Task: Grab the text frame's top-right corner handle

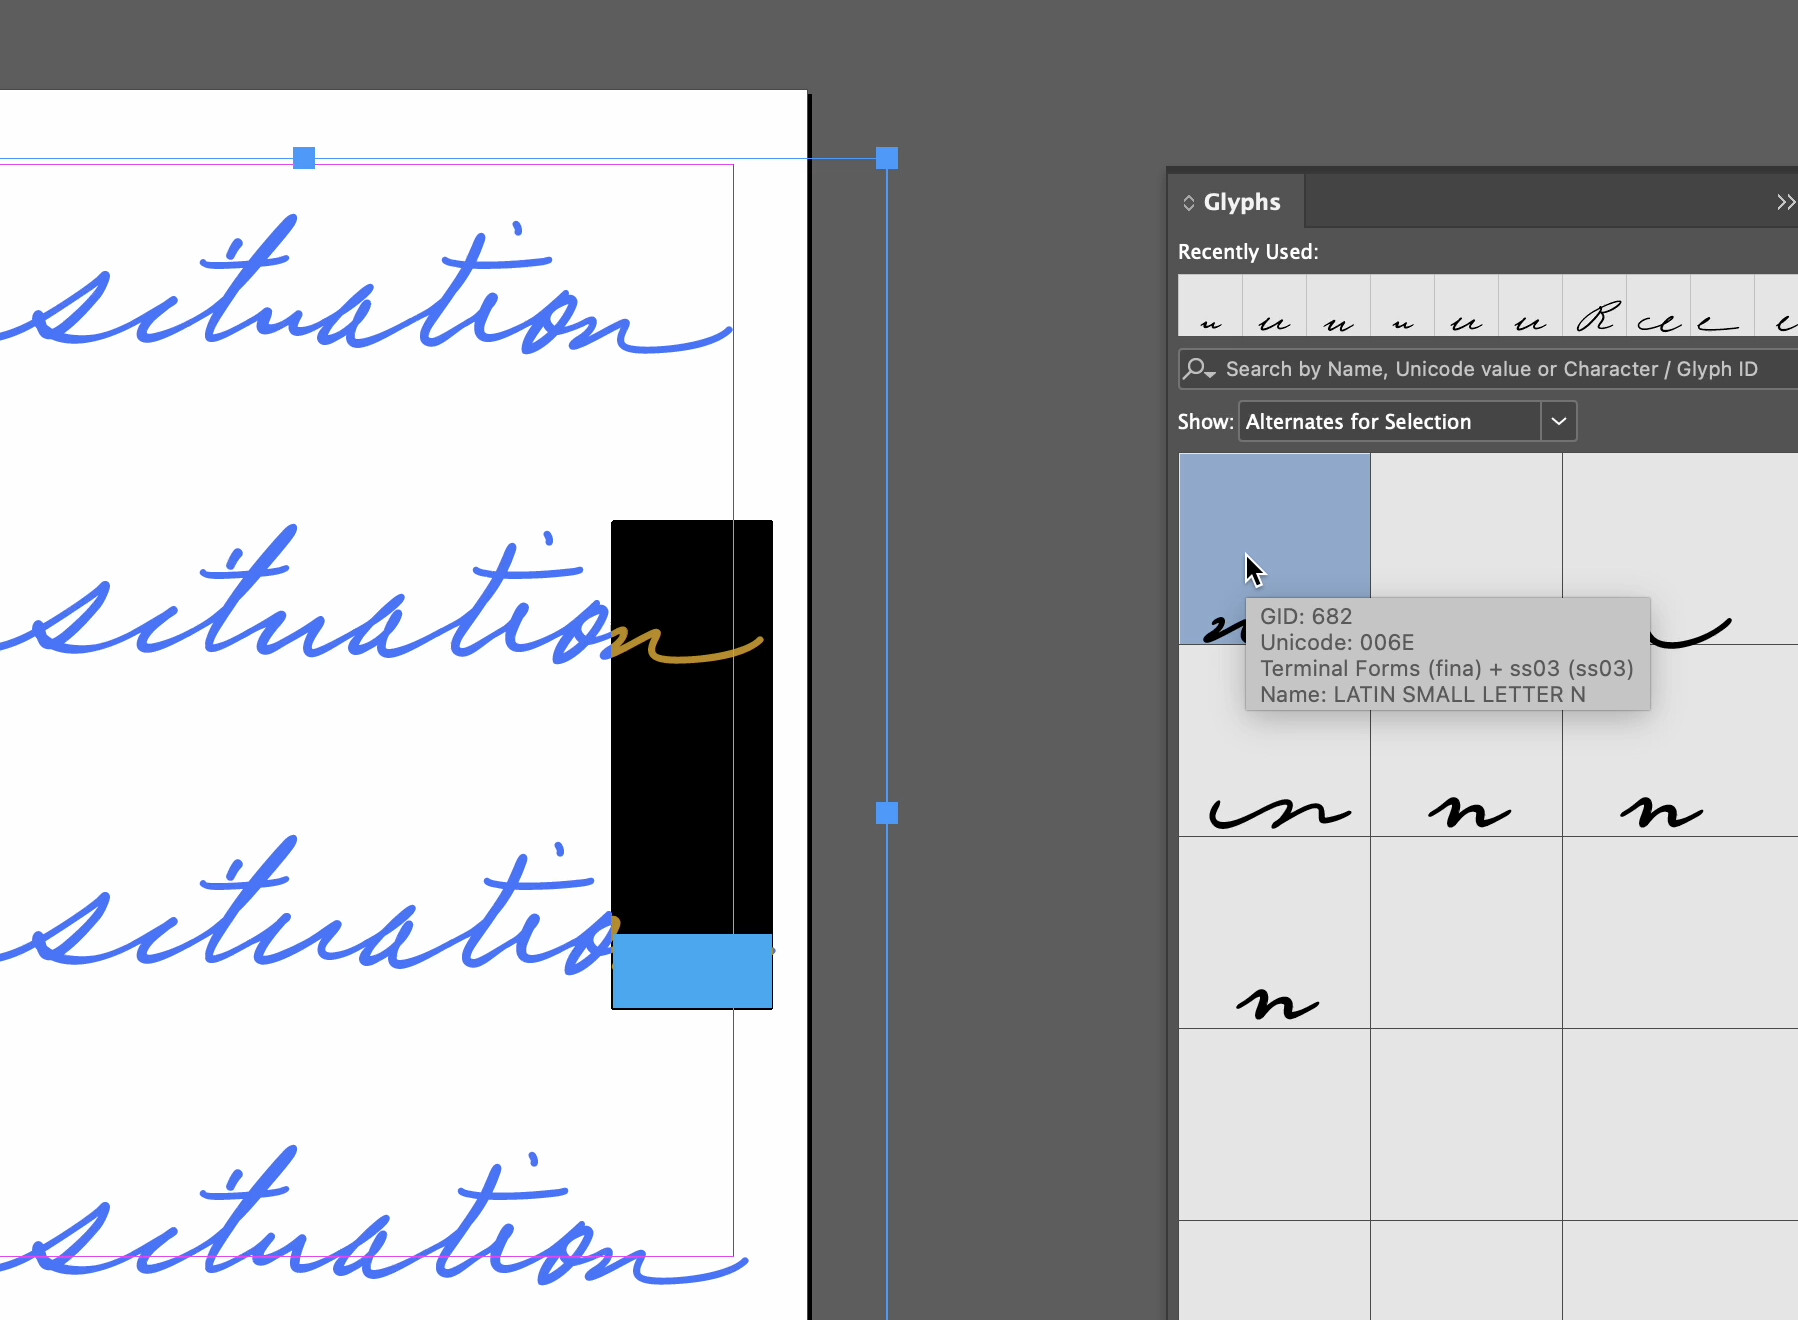Action: coord(887,158)
